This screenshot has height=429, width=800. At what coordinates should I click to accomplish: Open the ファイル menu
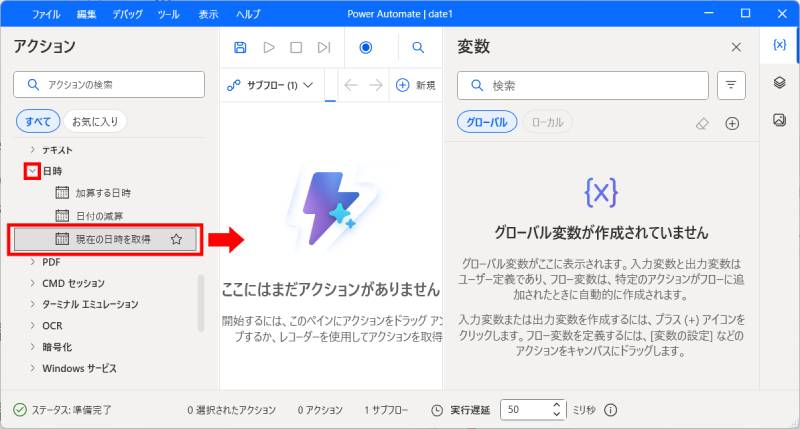[x=46, y=14]
